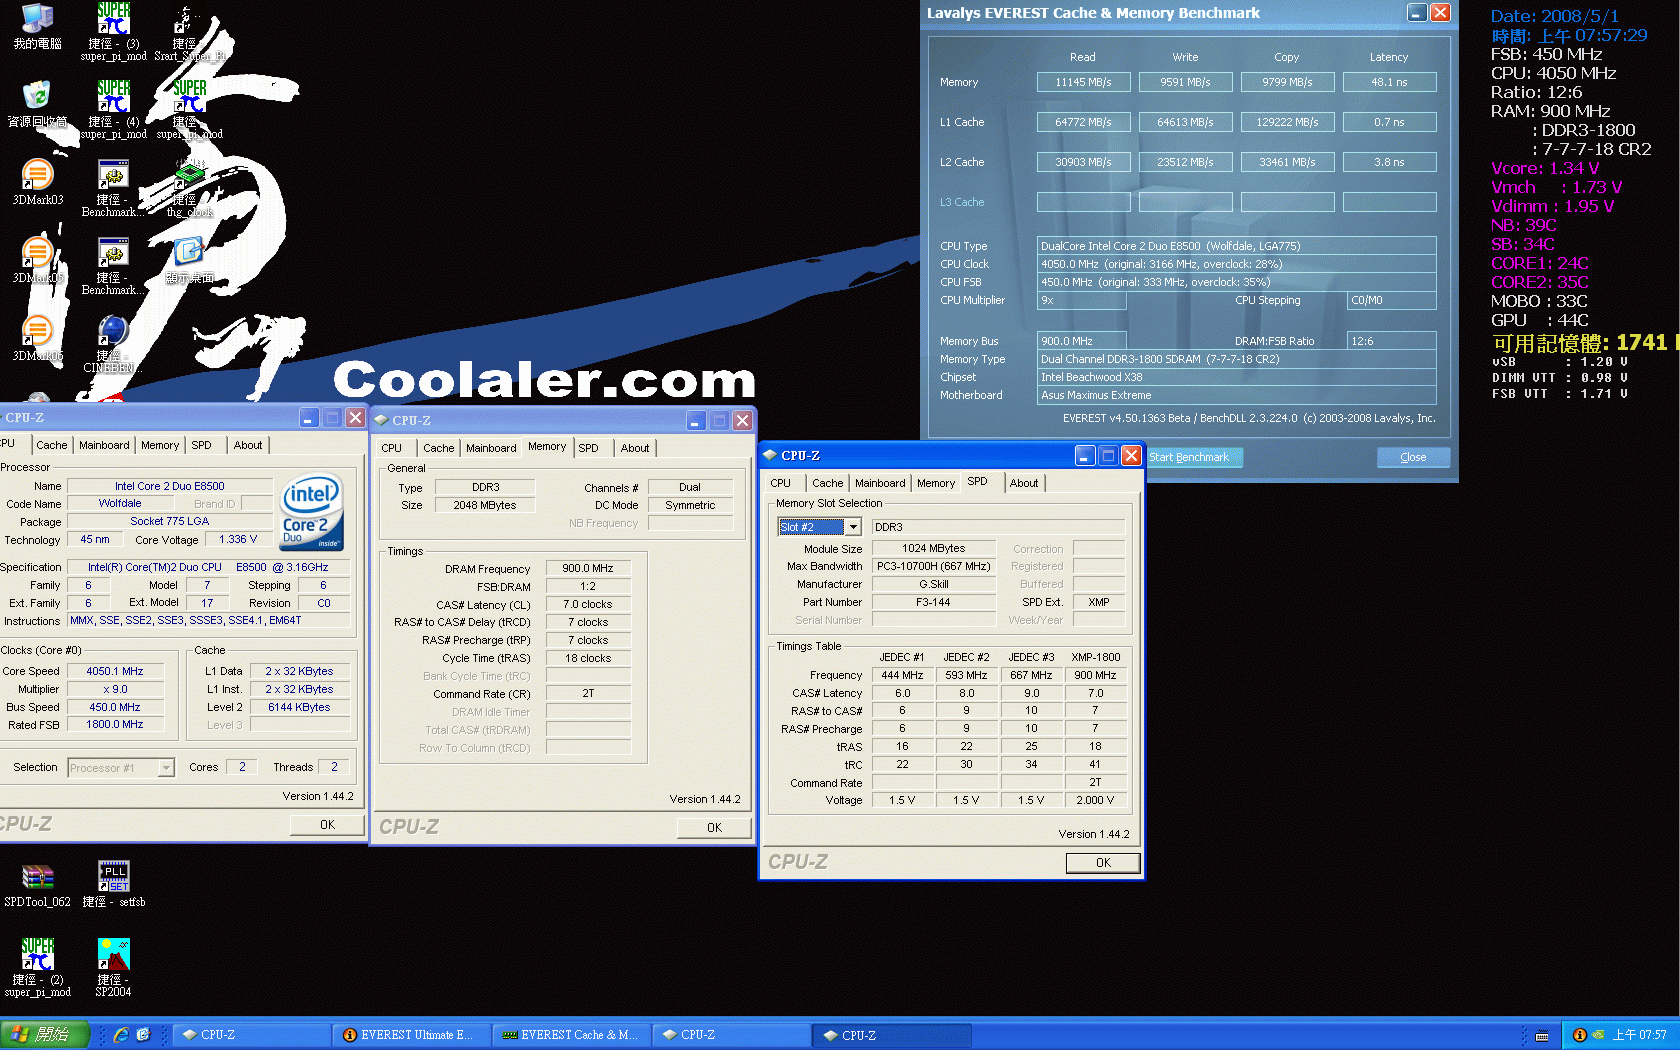Viewport: 1680px width, 1050px height.
Task: Click OK in the left CPU-Z window
Action: tap(327, 825)
